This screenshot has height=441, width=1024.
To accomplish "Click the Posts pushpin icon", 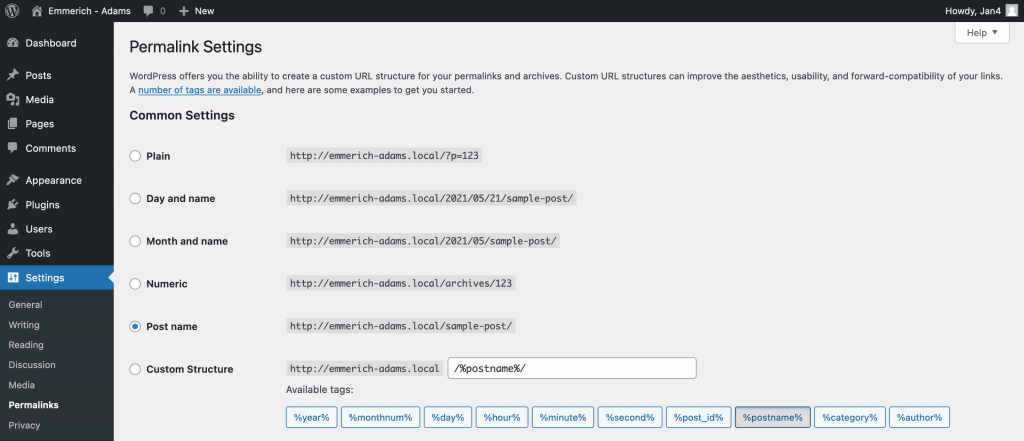I will click(12, 76).
